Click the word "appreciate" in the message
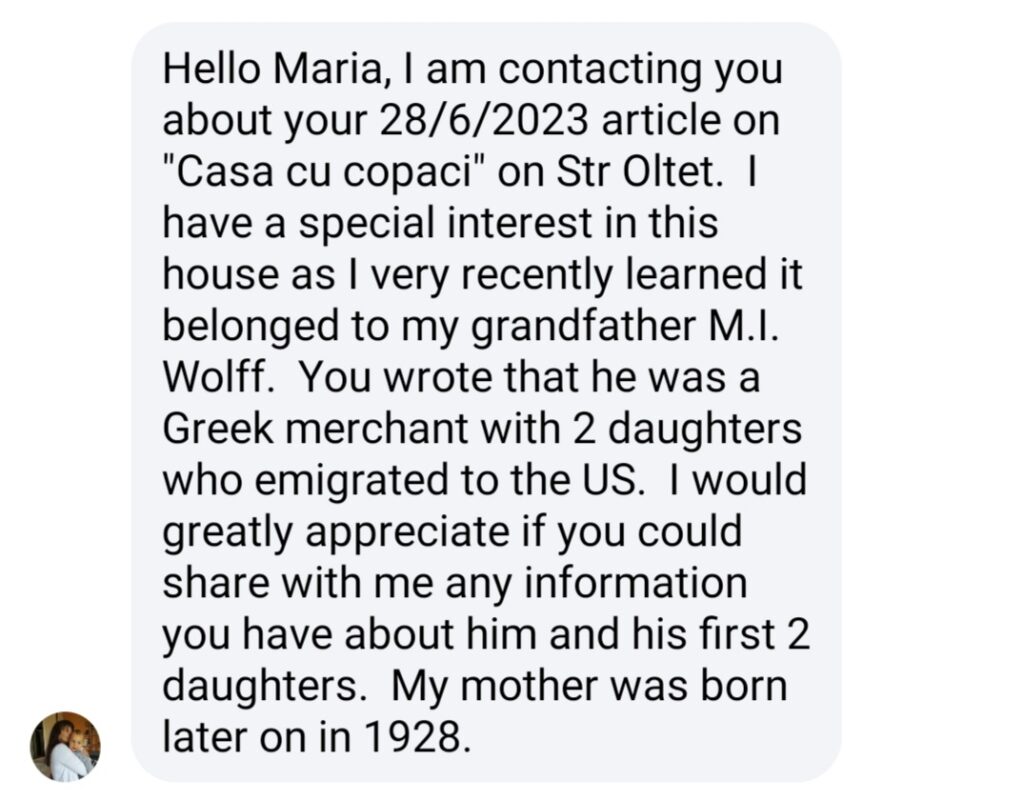 tap(407, 532)
